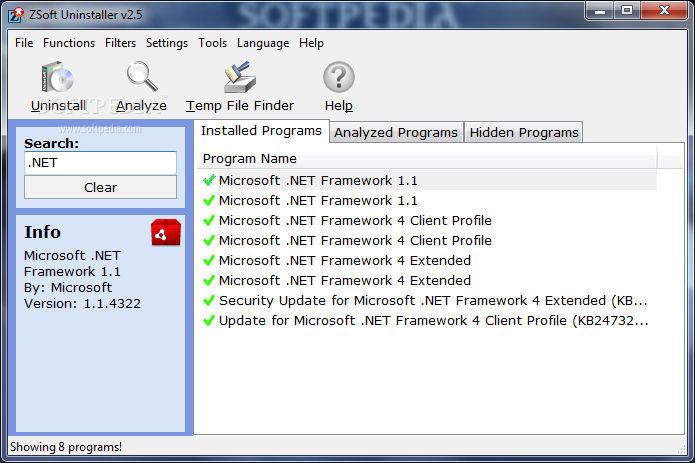This screenshot has width=695, height=463.
Task: Select the second Microsoft .NET Framework 1.1 row
Action: pos(429,200)
